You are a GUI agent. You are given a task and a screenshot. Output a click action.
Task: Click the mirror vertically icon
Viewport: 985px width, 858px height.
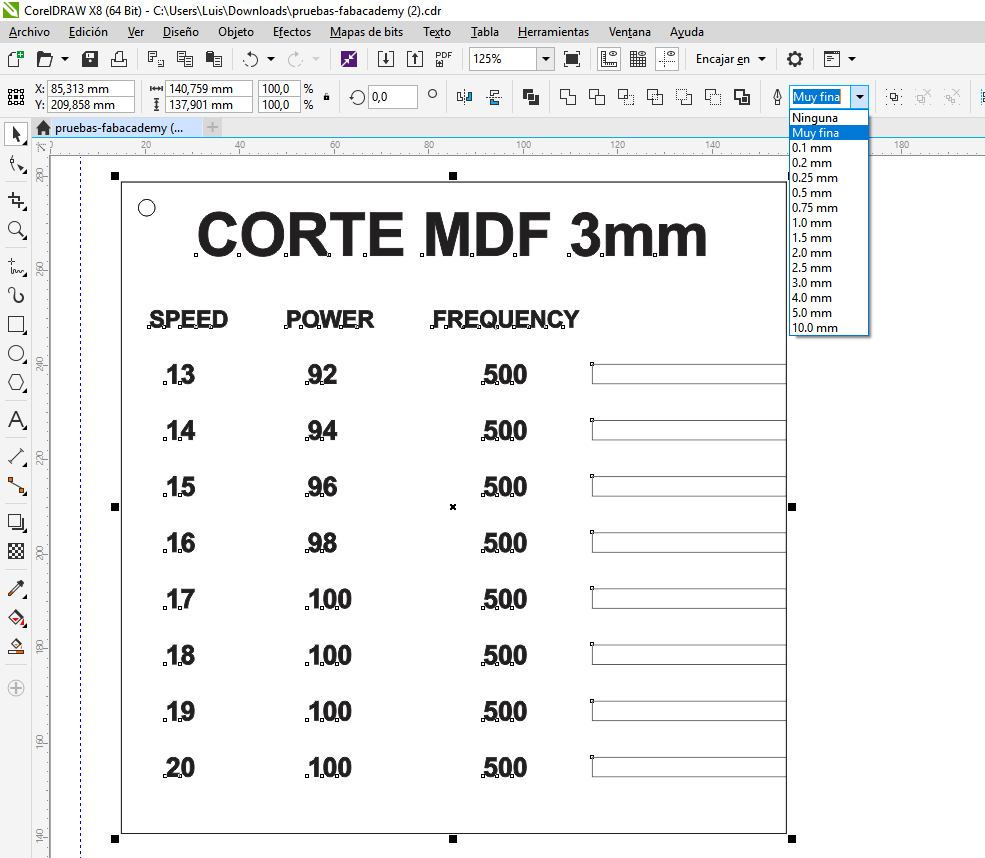(x=494, y=97)
